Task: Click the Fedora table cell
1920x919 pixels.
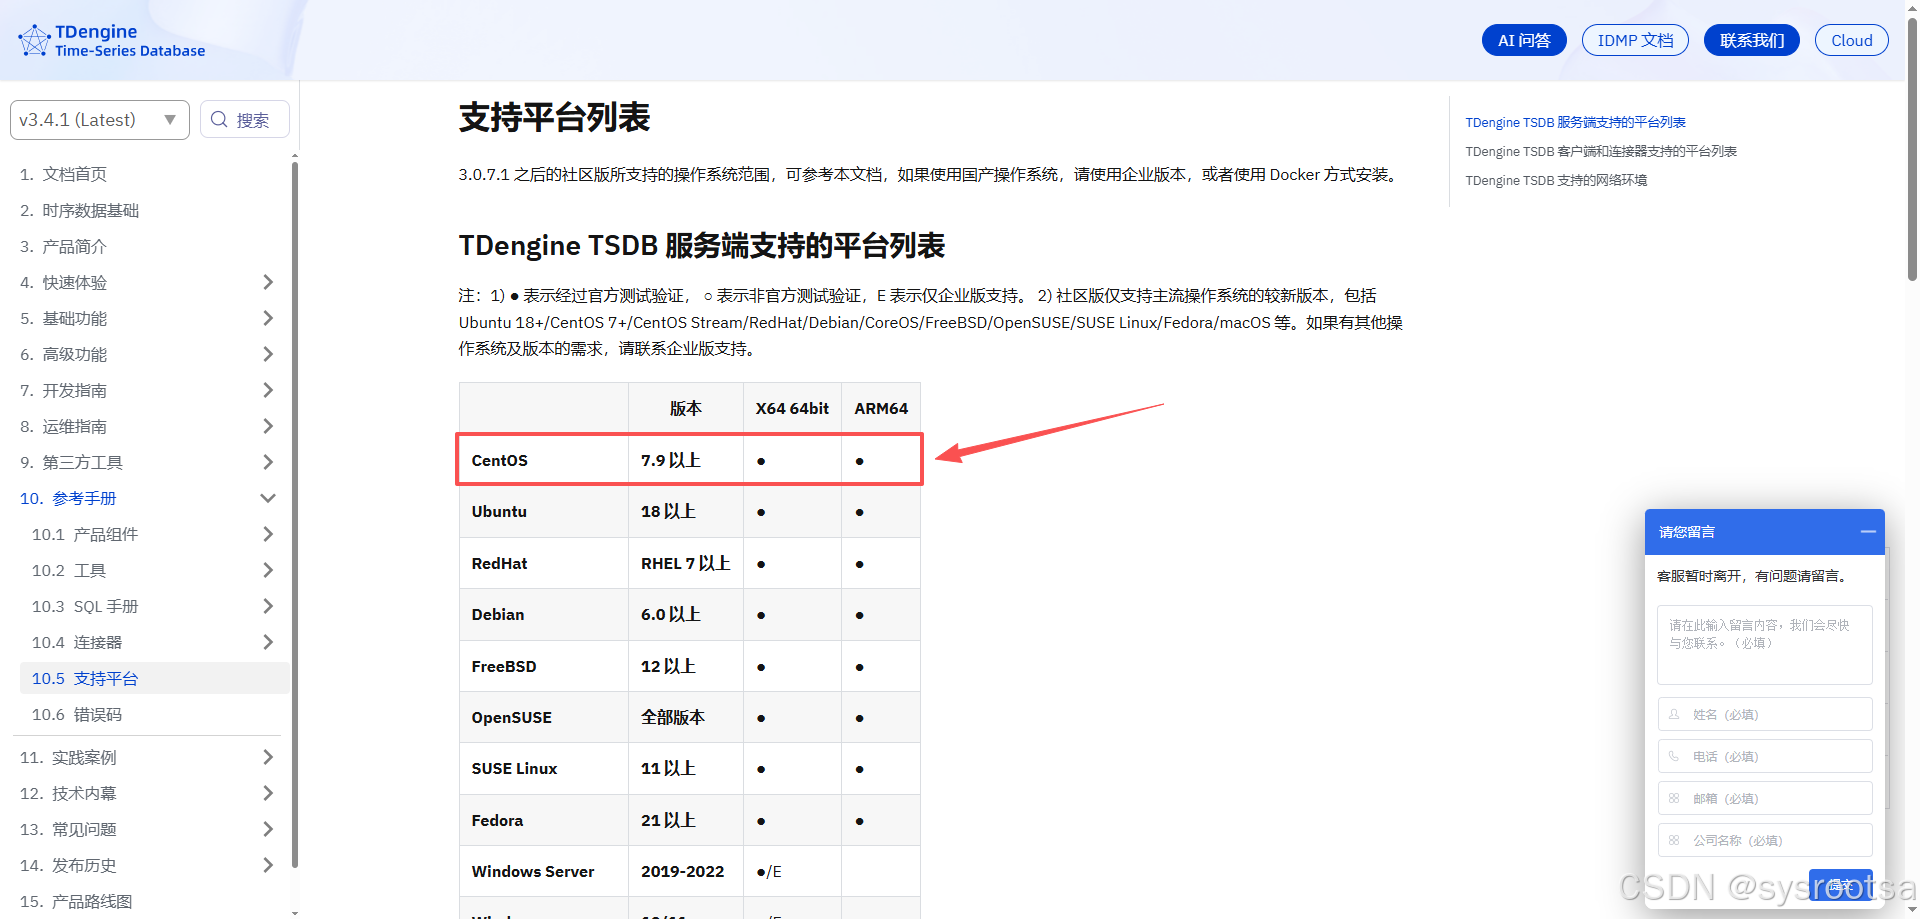Action: [x=544, y=820]
